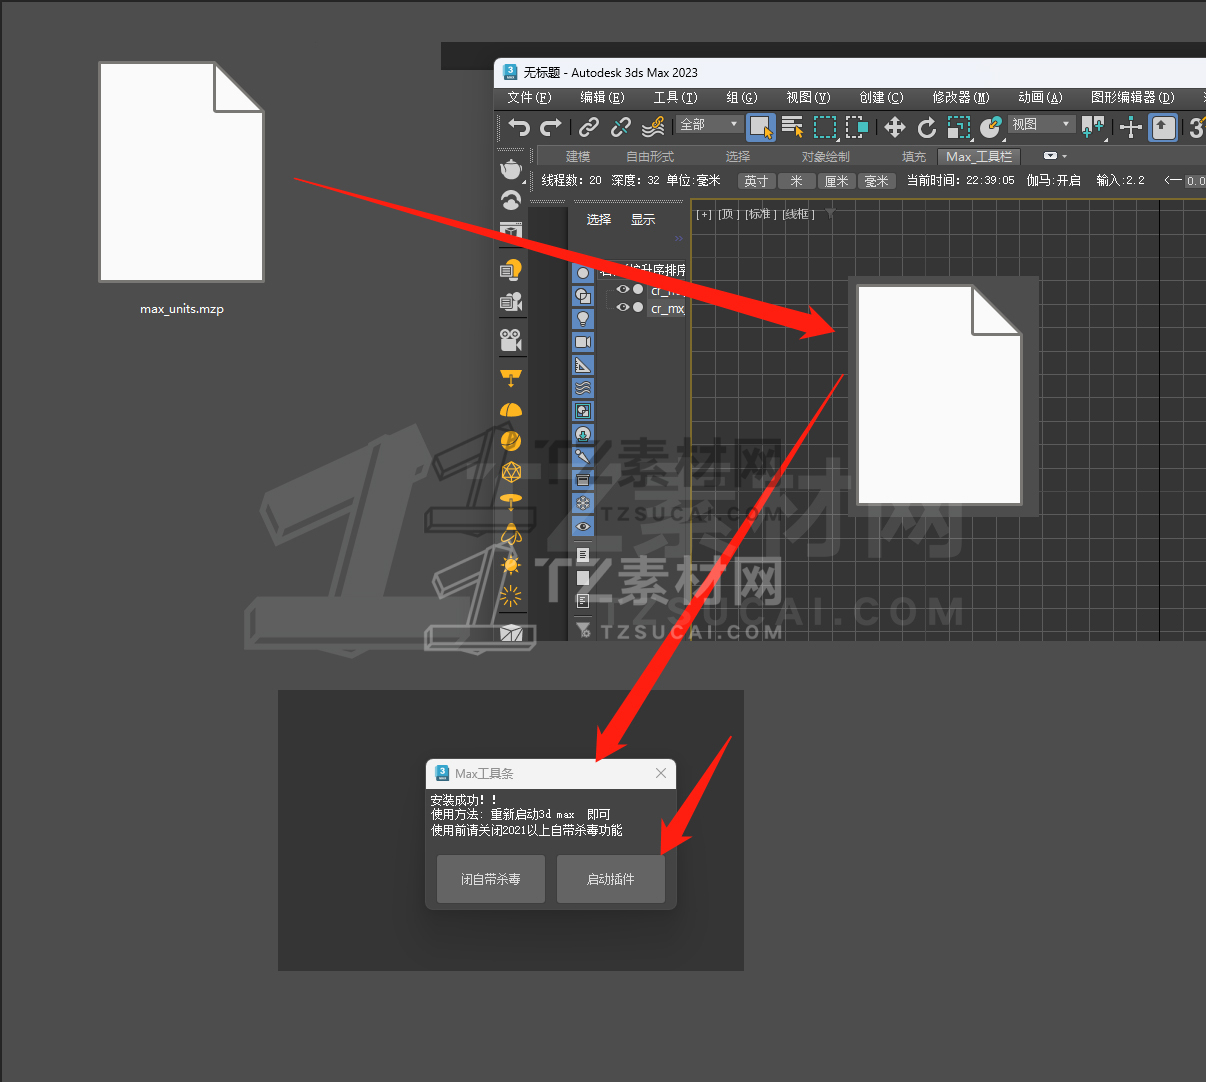
Task: Open scene explorer 显示 menu
Action: point(643,219)
